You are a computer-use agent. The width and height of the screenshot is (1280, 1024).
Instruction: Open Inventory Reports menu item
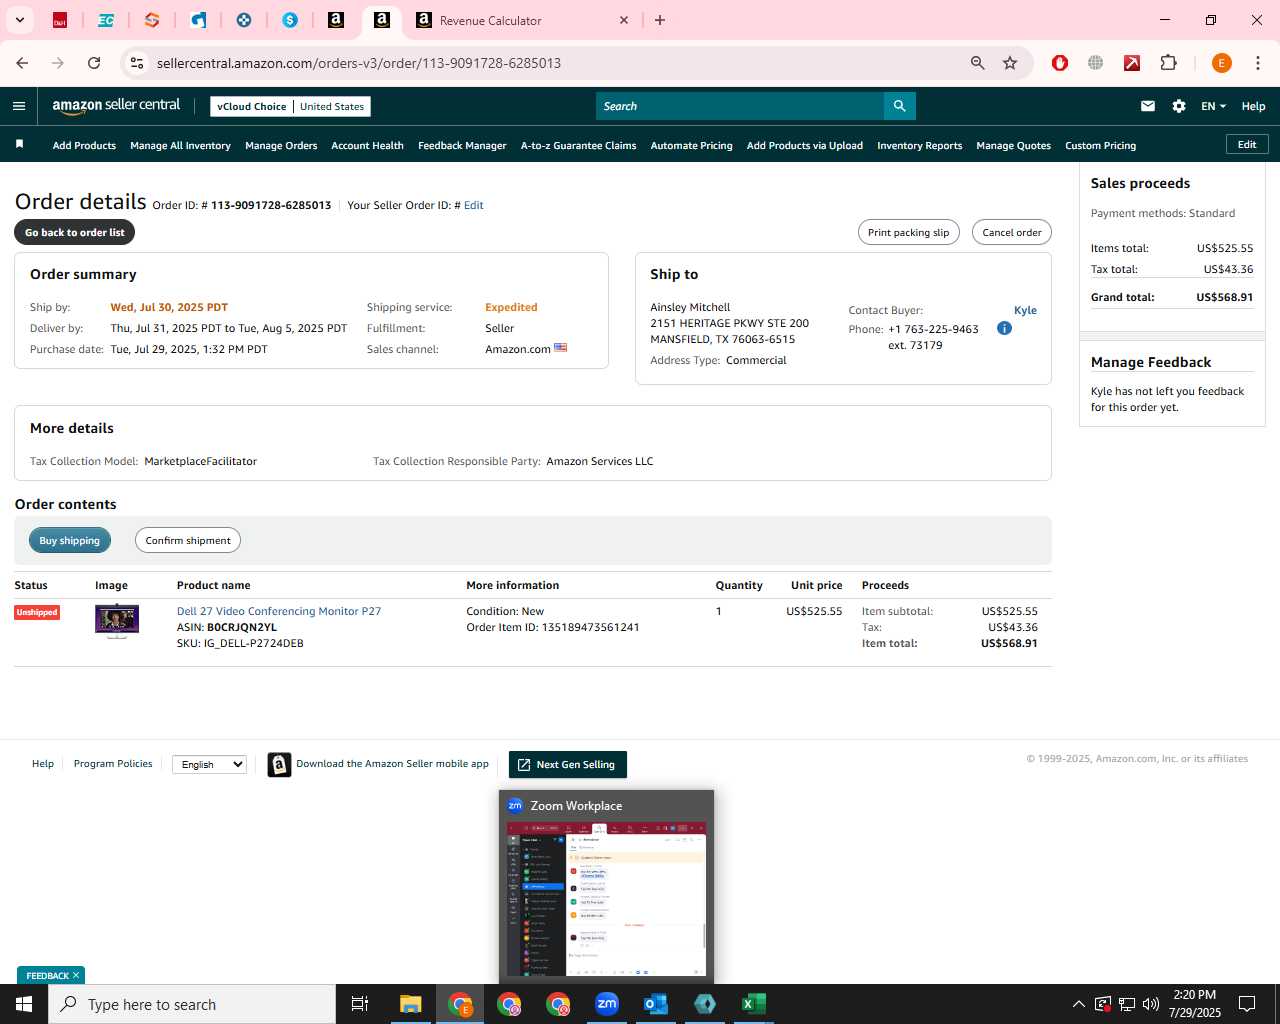919,145
